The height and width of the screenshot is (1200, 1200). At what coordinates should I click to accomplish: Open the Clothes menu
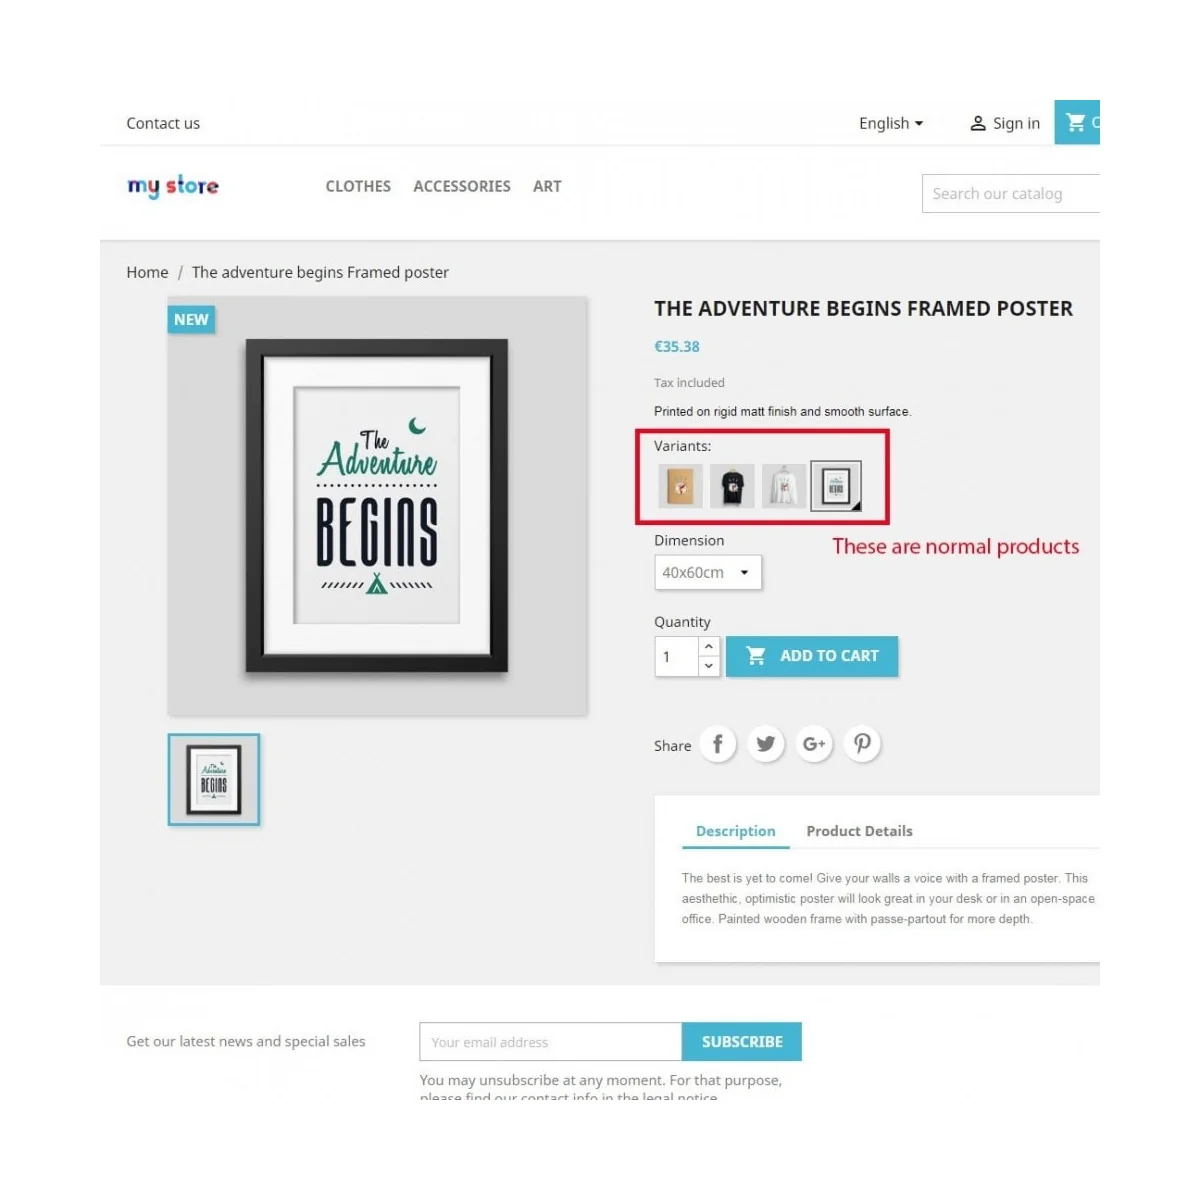click(358, 186)
